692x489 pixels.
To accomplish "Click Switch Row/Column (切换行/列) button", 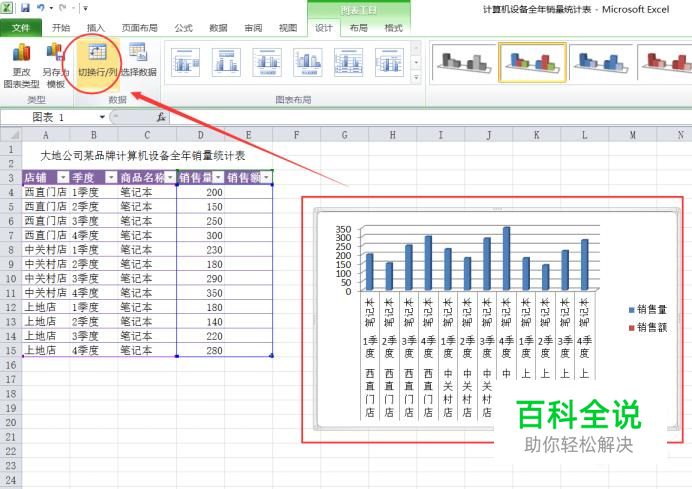I will pos(98,65).
